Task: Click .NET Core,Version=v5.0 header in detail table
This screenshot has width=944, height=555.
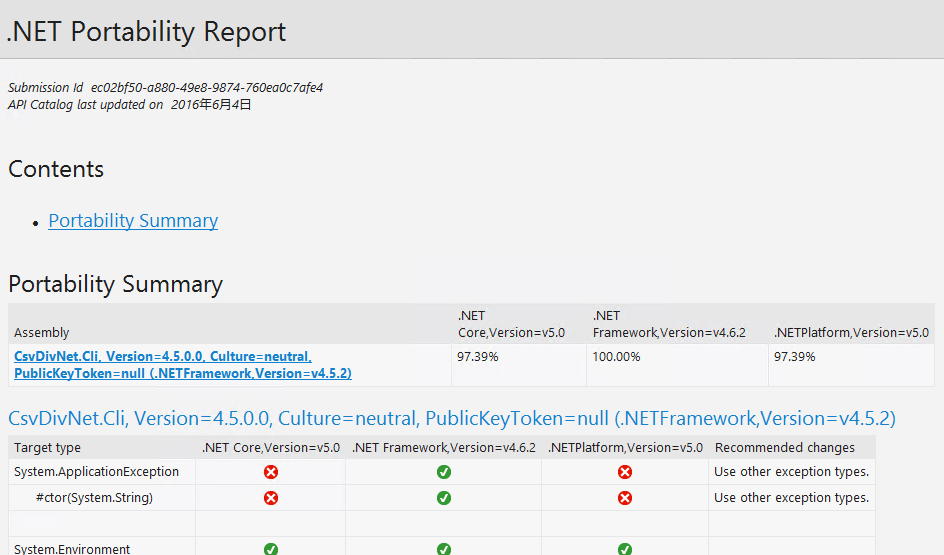Action: pos(271,448)
